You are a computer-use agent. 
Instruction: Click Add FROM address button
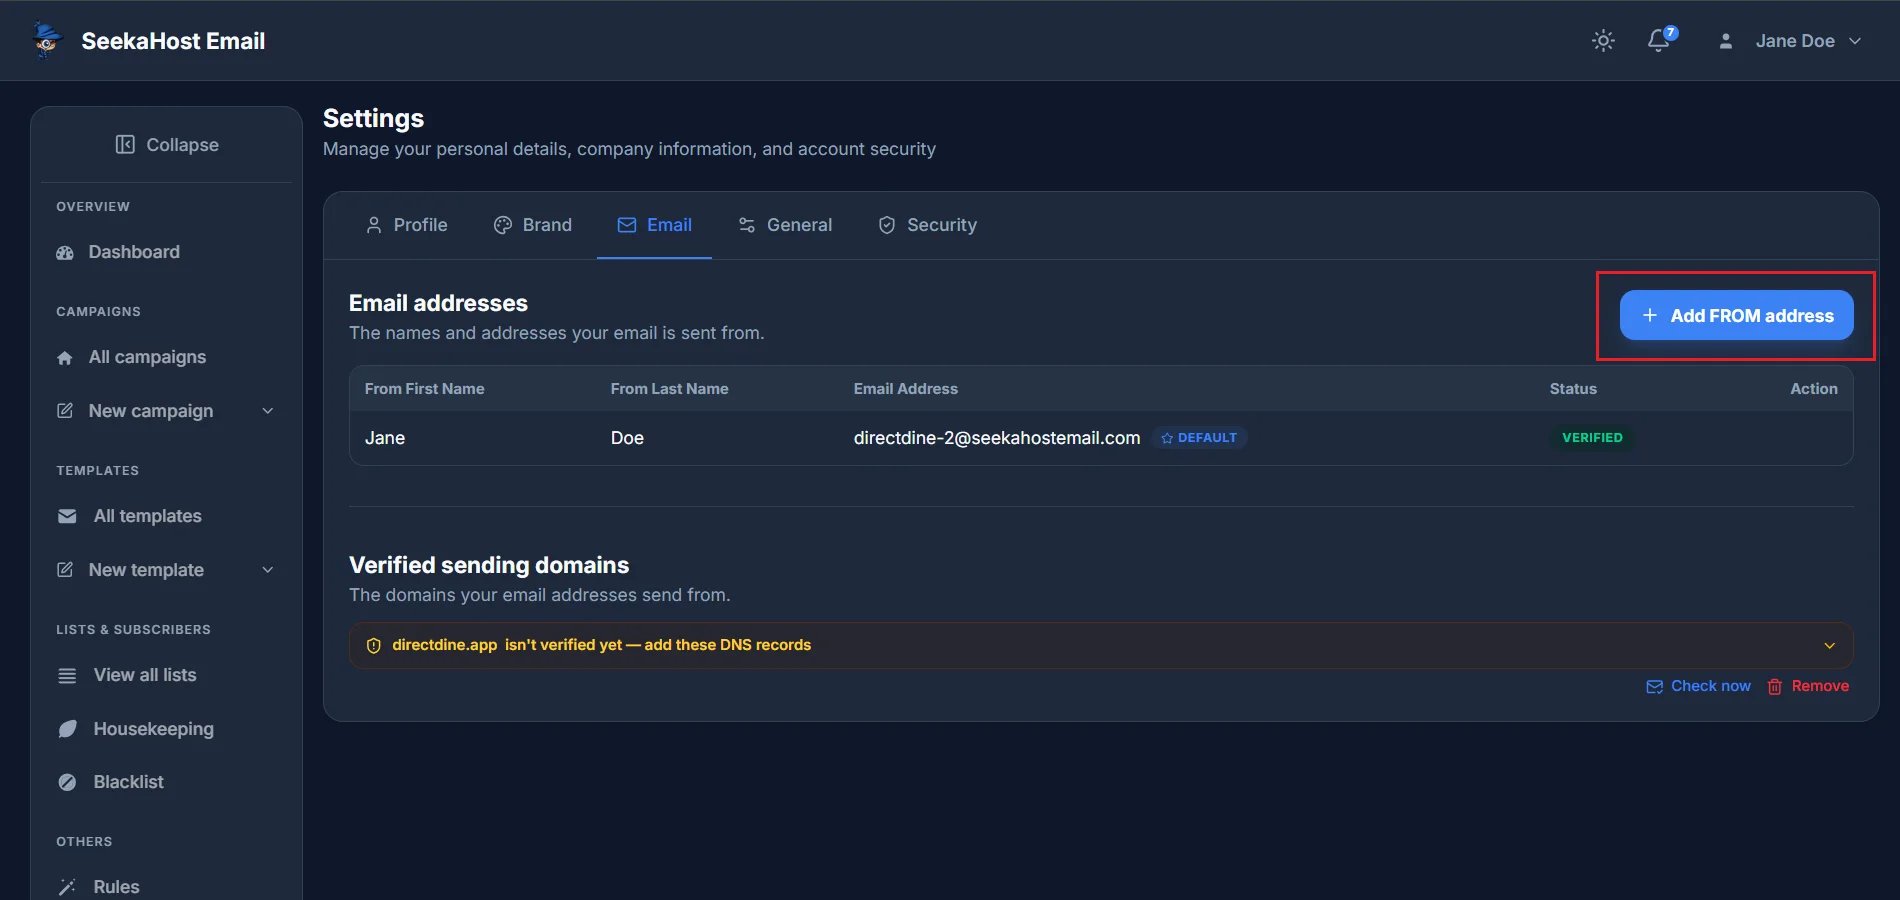pyautogui.click(x=1736, y=315)
